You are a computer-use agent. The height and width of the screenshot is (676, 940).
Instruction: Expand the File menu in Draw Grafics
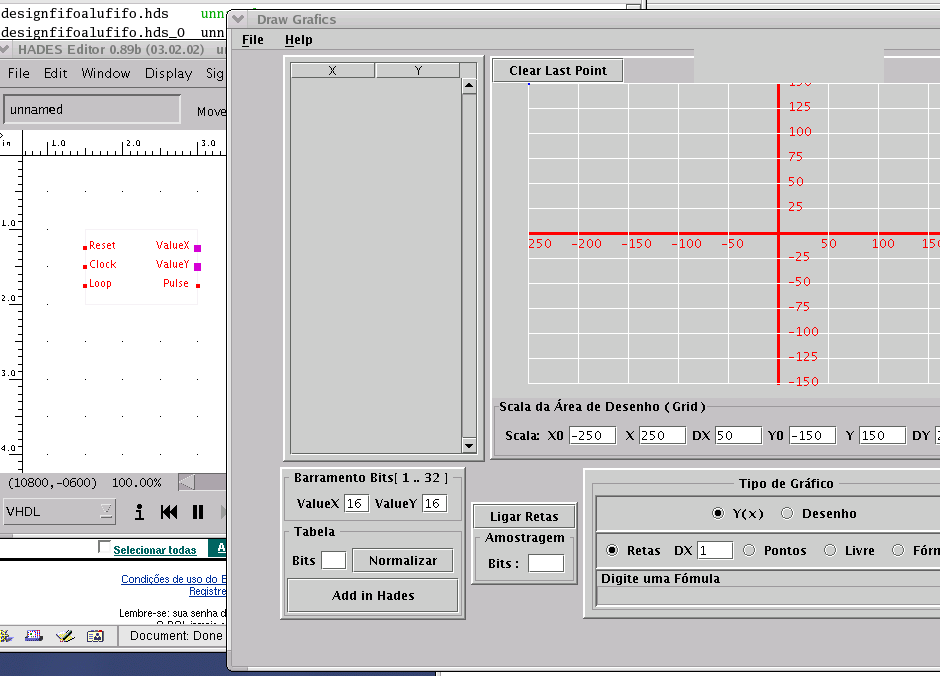coord(251,39)
